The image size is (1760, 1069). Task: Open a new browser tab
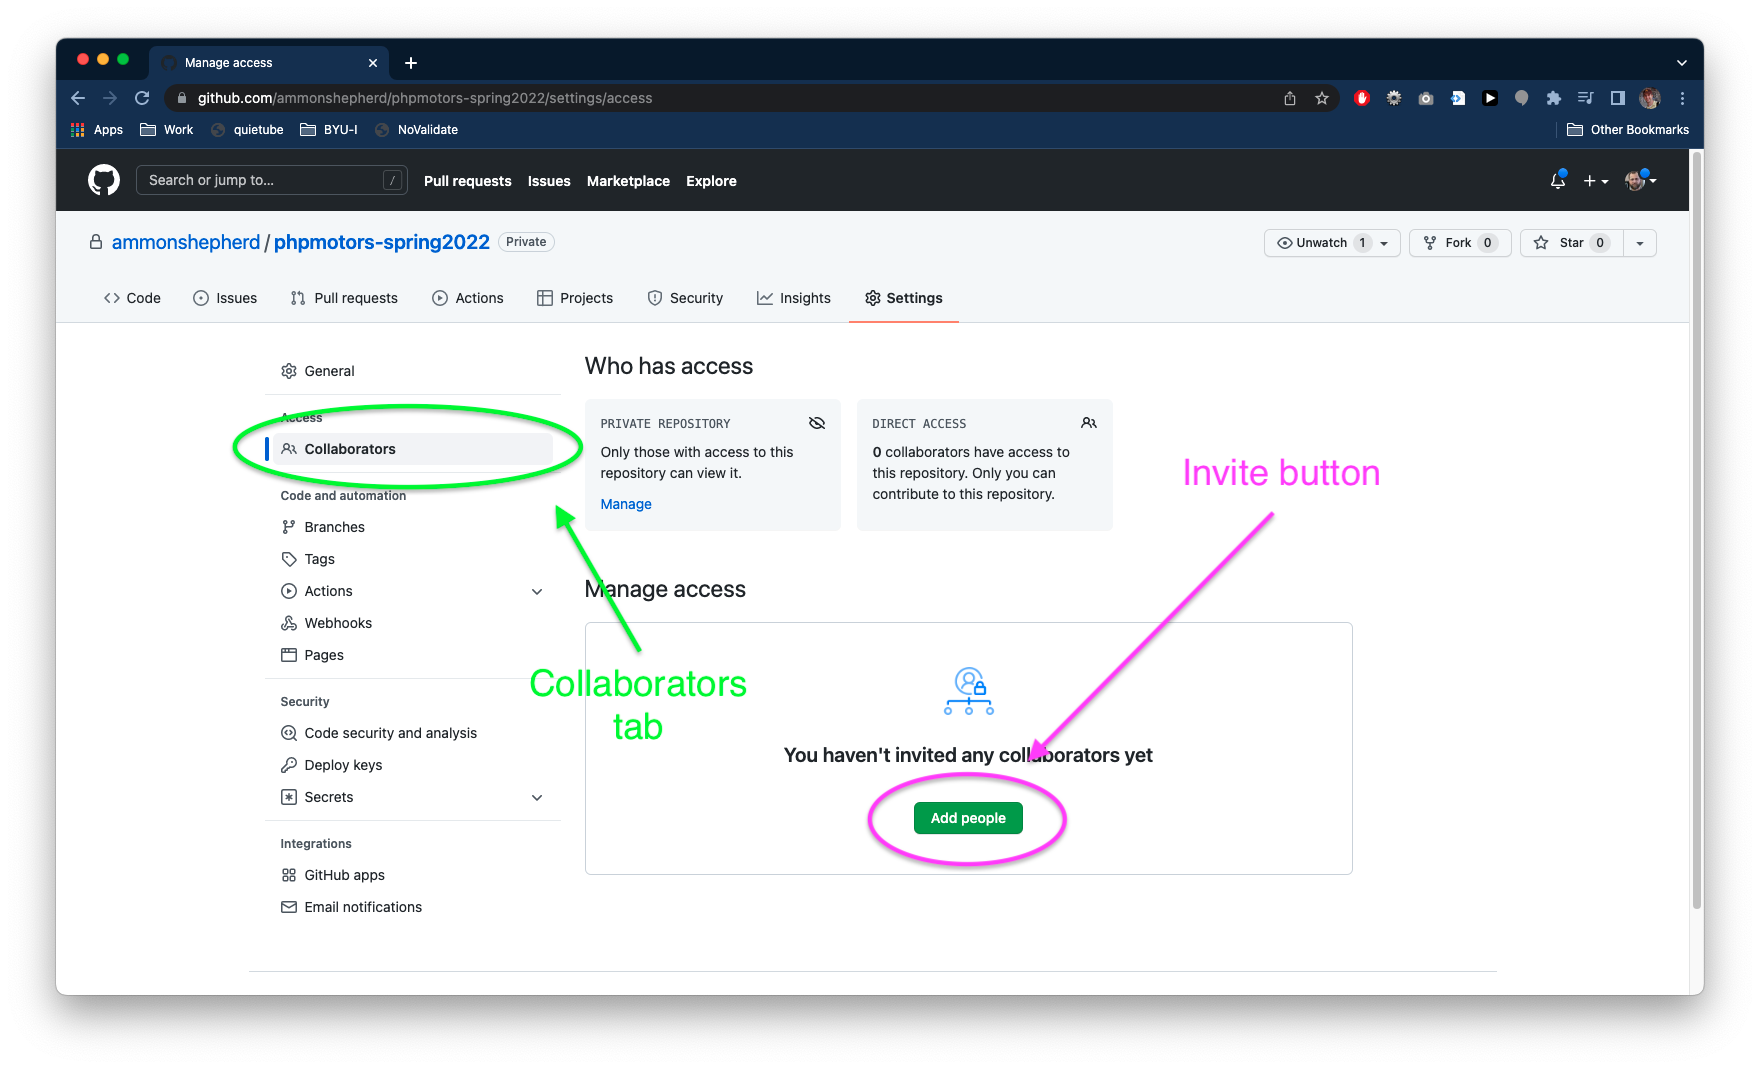pyautogui.click(x=410, y=63)
